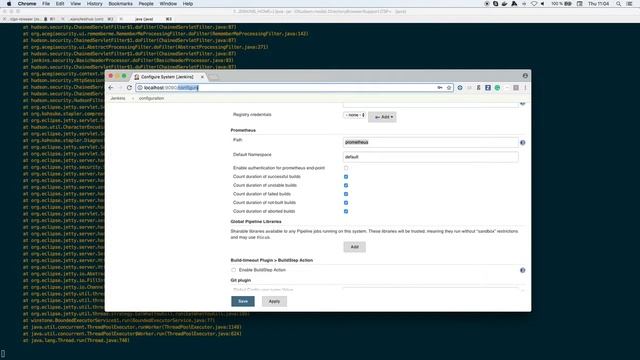Open the History menu
Screen dimensions: 640x360
[x=94, y=4]
